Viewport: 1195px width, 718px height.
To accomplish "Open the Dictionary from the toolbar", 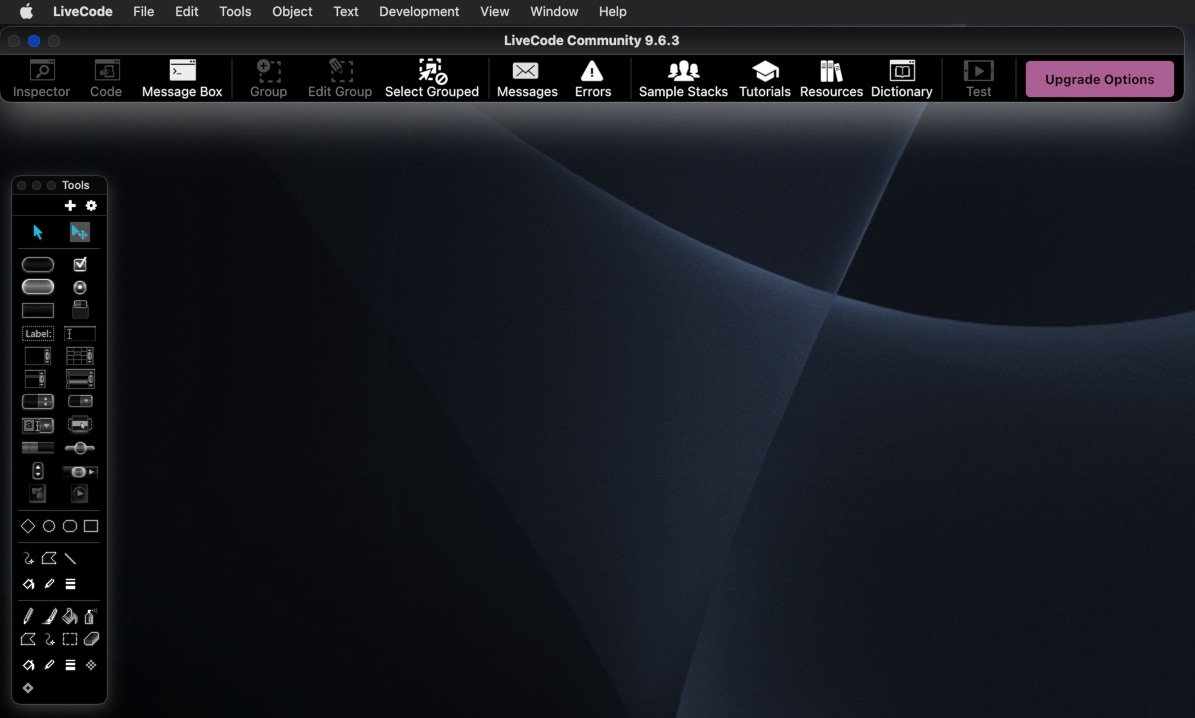I will [x=901, y=79].
